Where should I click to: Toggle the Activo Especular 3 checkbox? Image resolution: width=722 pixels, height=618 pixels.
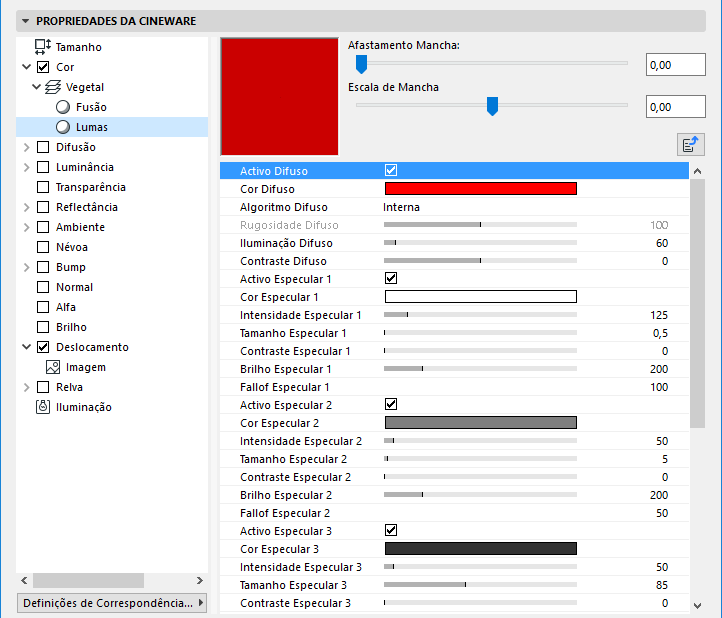pyautogui.click(x=391, y=530)
